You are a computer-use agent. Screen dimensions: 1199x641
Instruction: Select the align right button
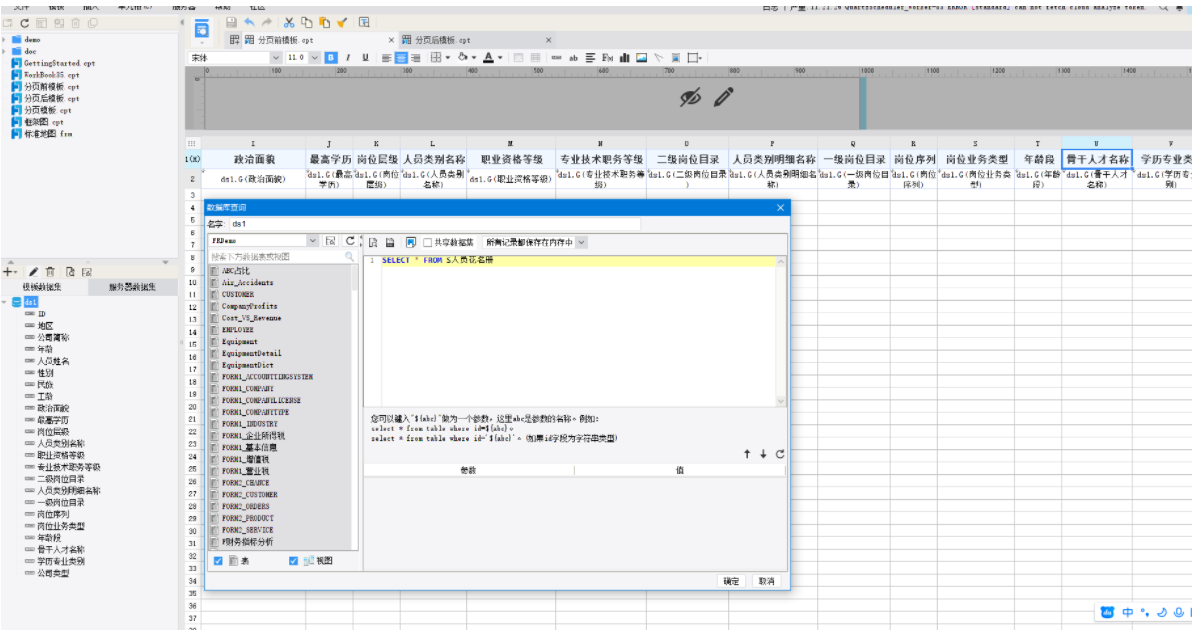tap(415, 57)
